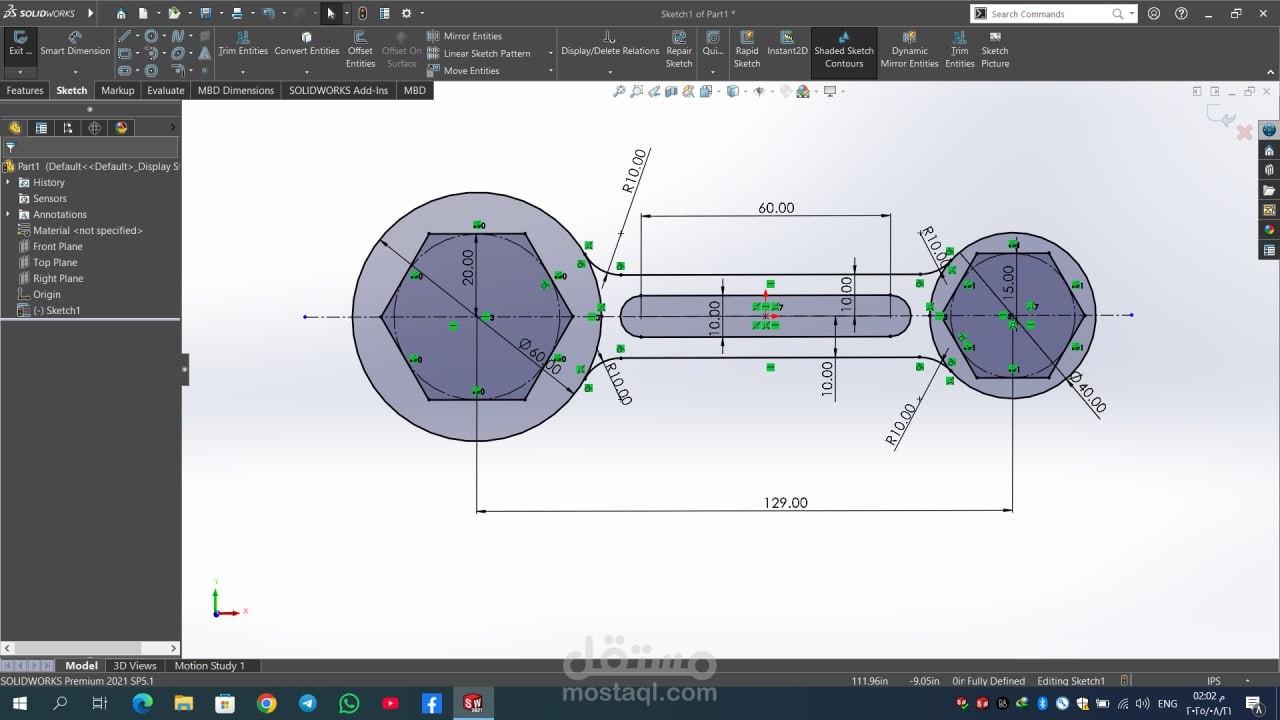Toggle Shaded Sketch Contours off
Viewport: 1280px width, 720px height.
[x=843, y=50]
